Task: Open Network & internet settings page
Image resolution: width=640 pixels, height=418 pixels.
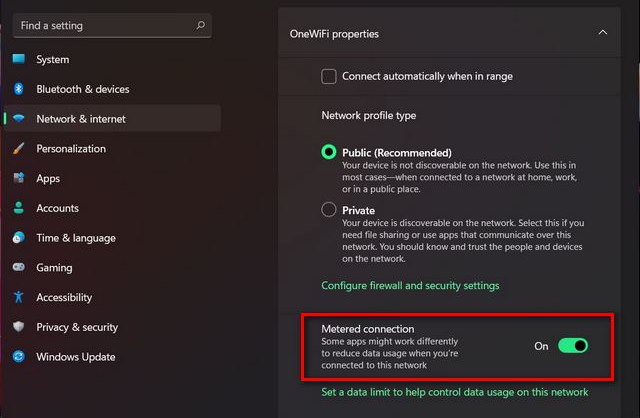Action: point(113,119)
